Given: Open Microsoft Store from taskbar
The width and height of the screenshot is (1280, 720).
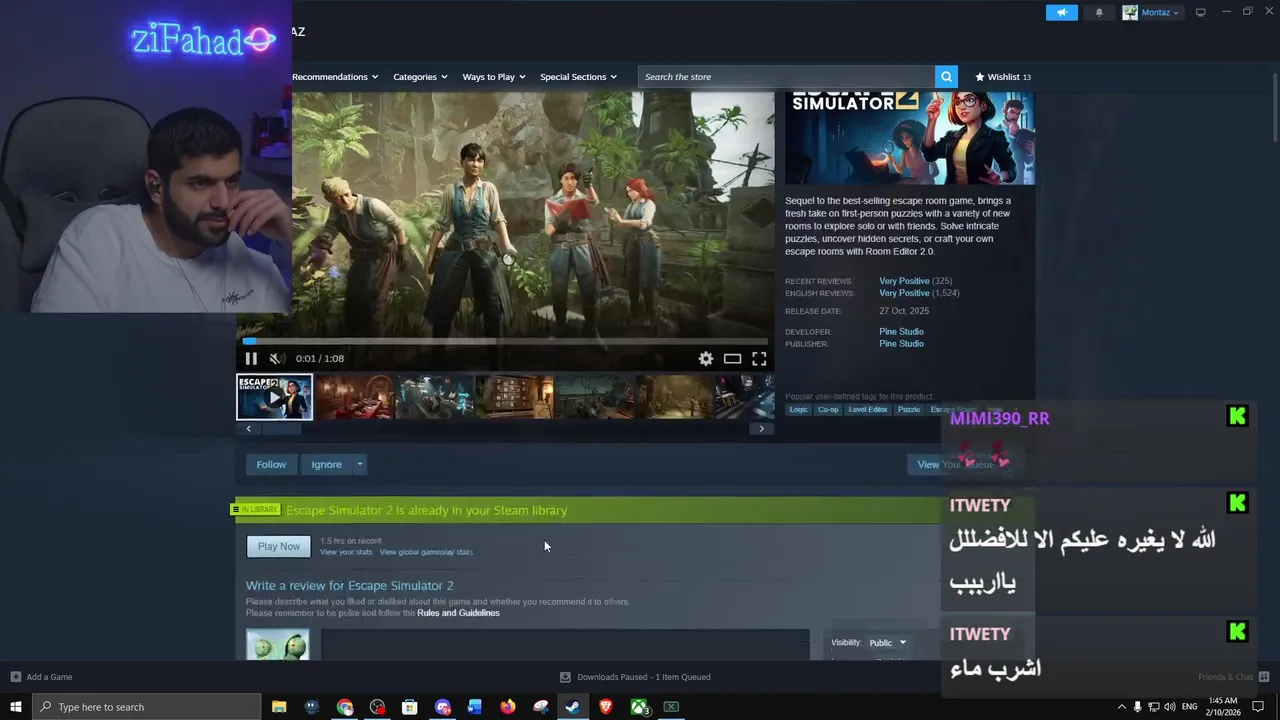Looking at the screenshot, I should point(410,707).
